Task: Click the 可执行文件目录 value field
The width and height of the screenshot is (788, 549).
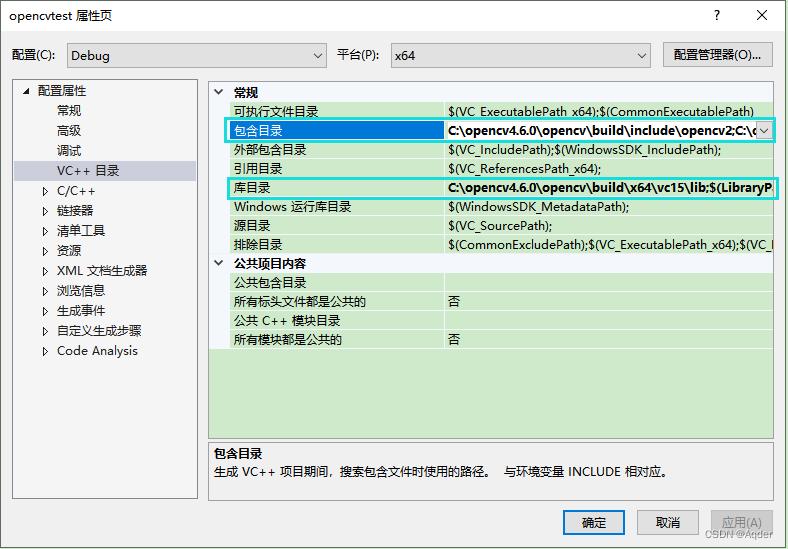Action: (x=608, y=112)
